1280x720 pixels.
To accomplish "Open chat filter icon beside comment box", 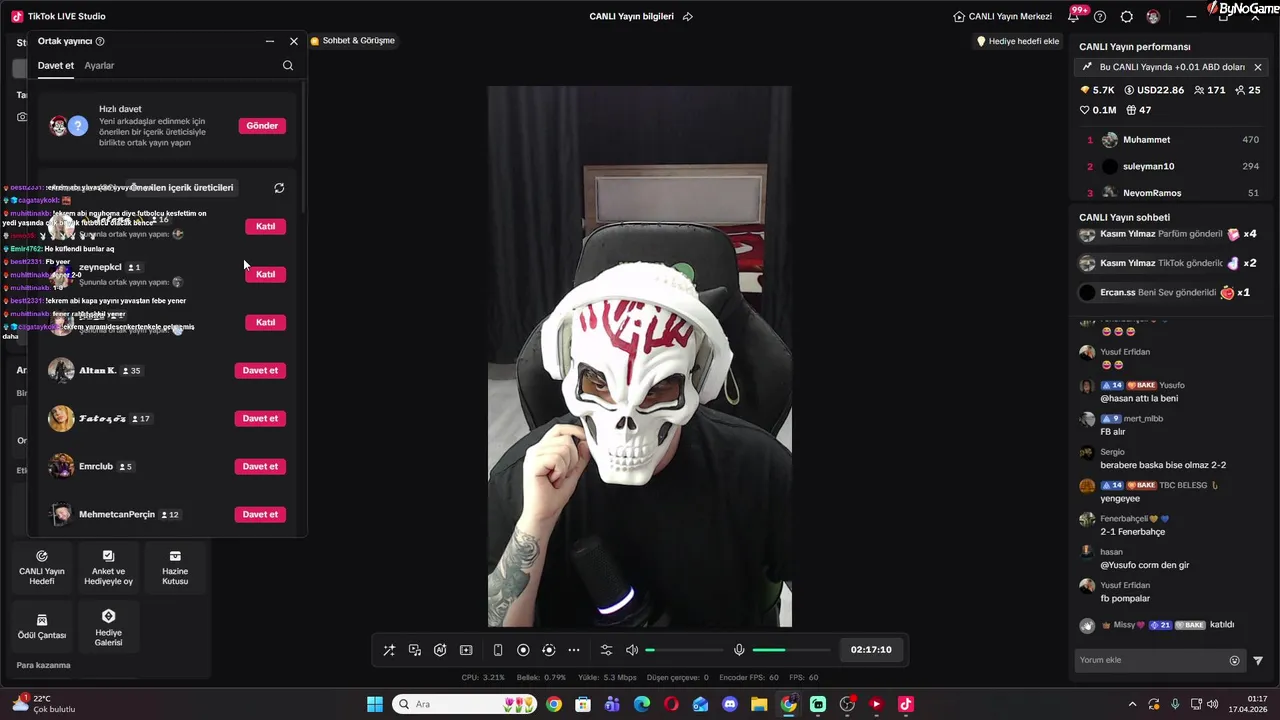I will pyautogui.click(x=1258, y=661).
